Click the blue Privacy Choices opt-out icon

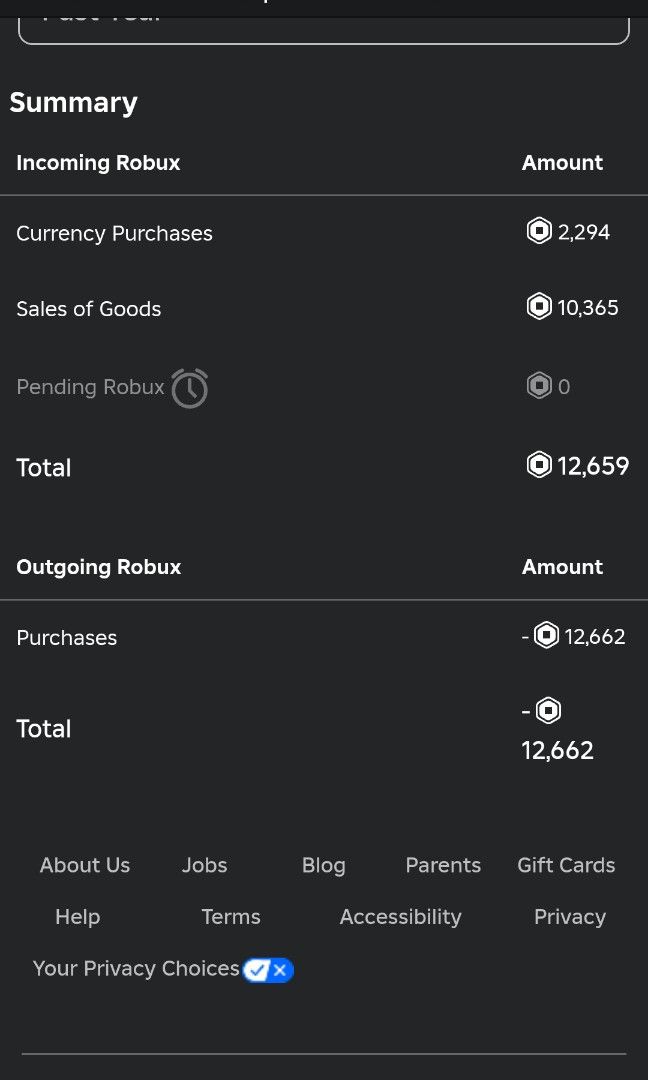coord(266,969)
